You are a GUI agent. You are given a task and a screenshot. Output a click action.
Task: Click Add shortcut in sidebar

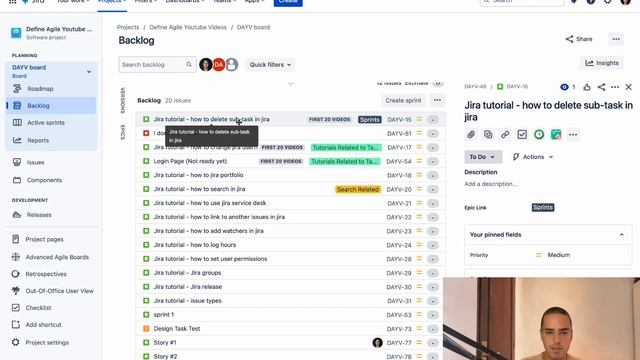[x=43, y=325]
